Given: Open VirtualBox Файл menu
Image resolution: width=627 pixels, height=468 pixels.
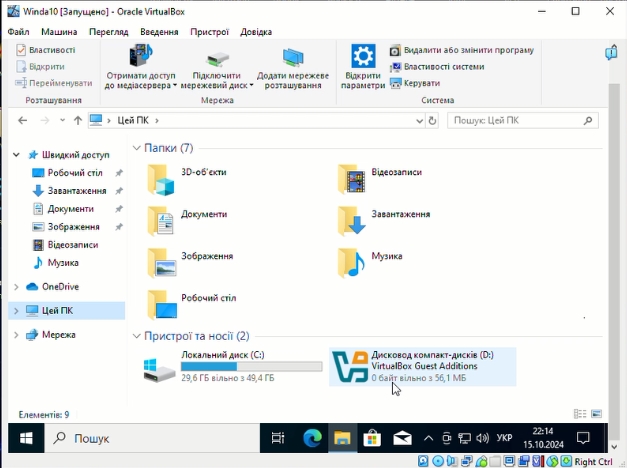Looking at the screenshot, I should [x=18, y=32].
